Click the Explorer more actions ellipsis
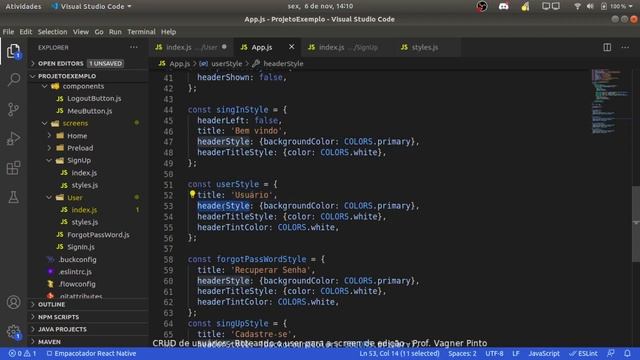The height and width of the screenshot is (360, 640). tap(133, 47)
